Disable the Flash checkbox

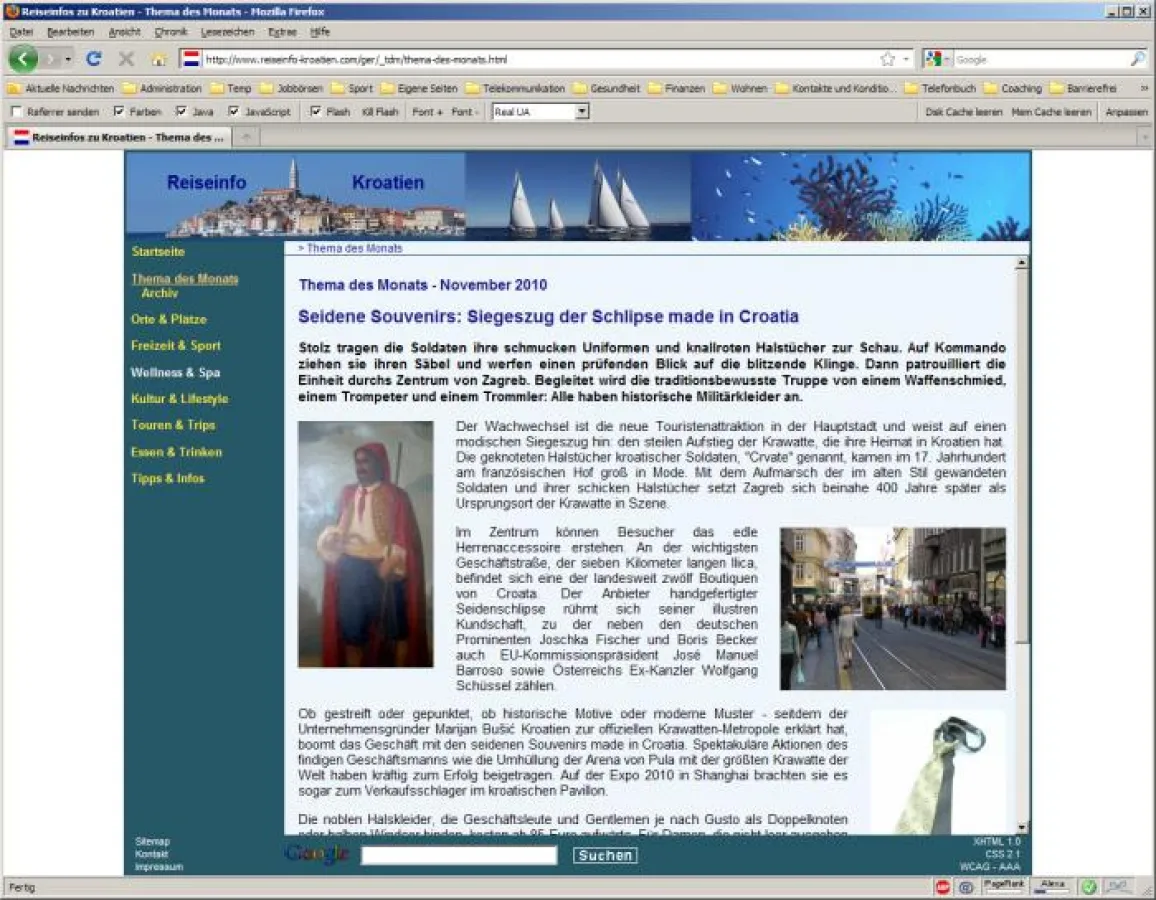point(315,112)
